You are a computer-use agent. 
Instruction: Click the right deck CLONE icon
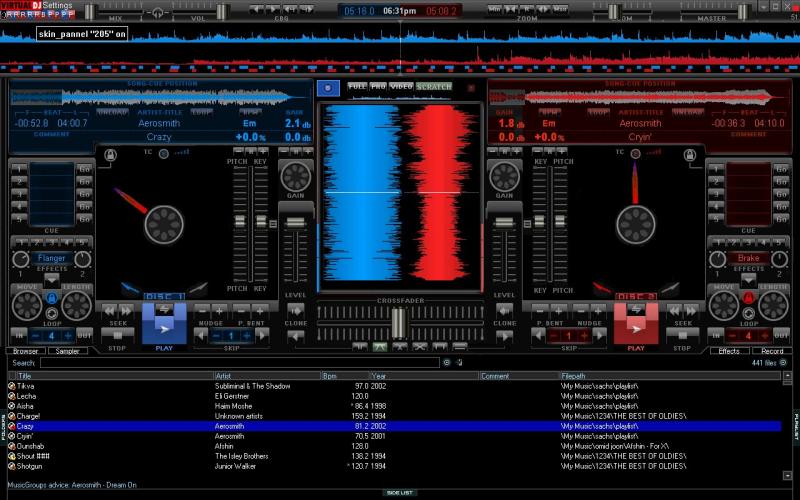pyautogui.click(x=504, y=310)
